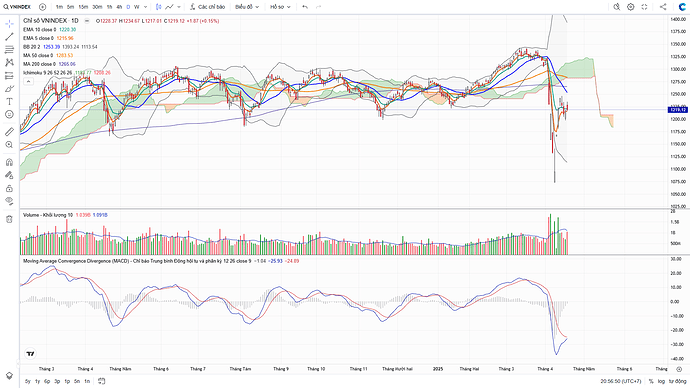Viewport: 690px width, 388px height.
Task: Select the pattern drawing tool
Action: click(9, 62)
